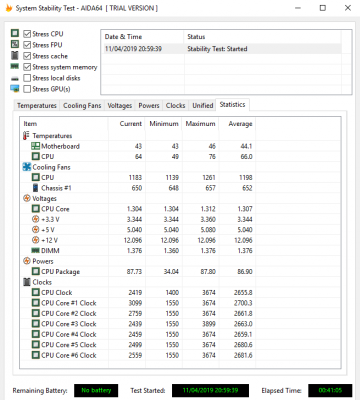Click the Chassis #1 fan icon
This screenshot has height=400, width=360.
[35, 188]
